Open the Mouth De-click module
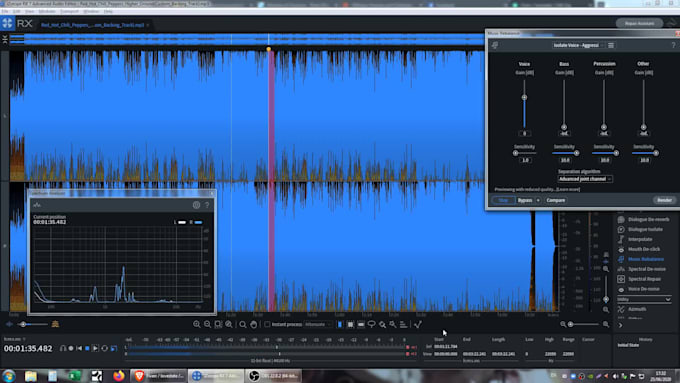This screenshot has width=680, height=383. (638, 249)
